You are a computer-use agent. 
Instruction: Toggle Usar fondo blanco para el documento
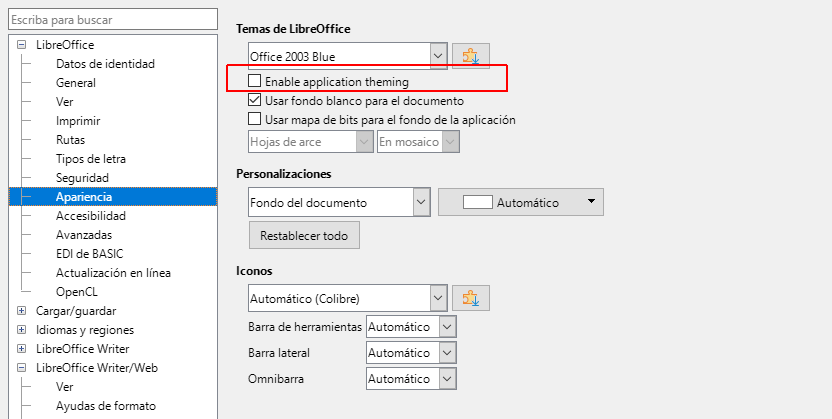(x=256, y=100)
